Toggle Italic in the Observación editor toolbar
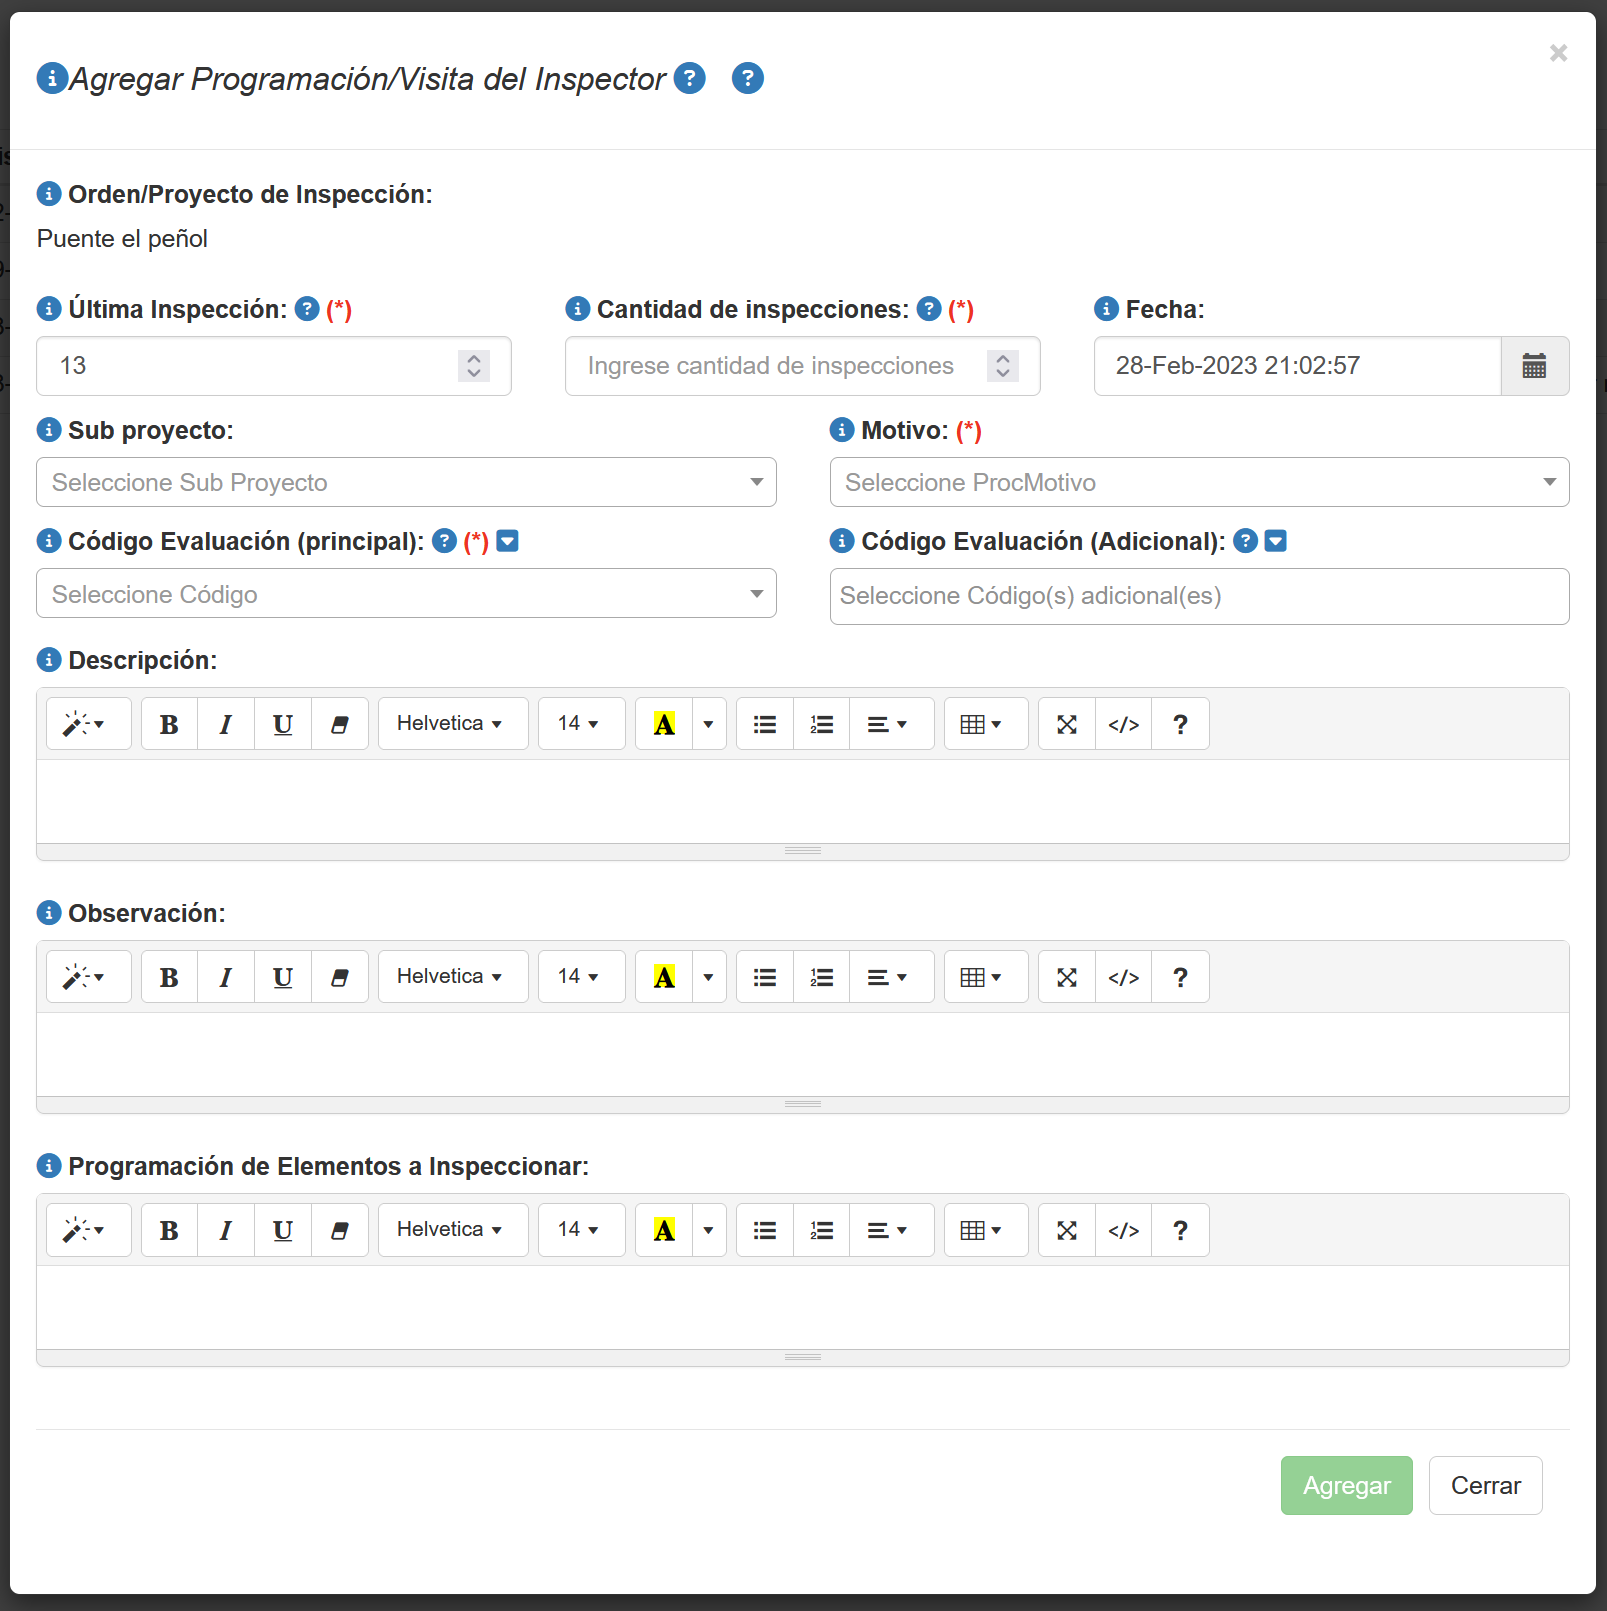The image size is (1607, 1611). (x=226, y=977)
